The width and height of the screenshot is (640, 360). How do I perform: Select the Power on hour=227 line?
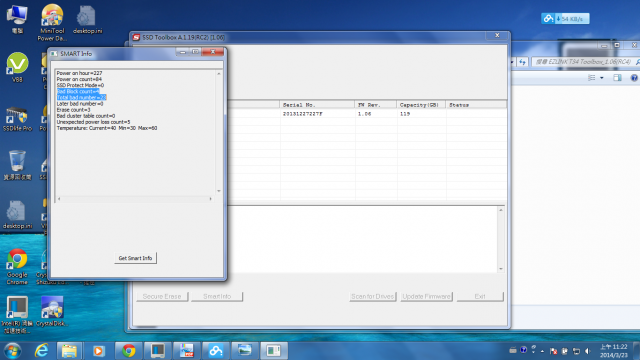pos(79,73)
